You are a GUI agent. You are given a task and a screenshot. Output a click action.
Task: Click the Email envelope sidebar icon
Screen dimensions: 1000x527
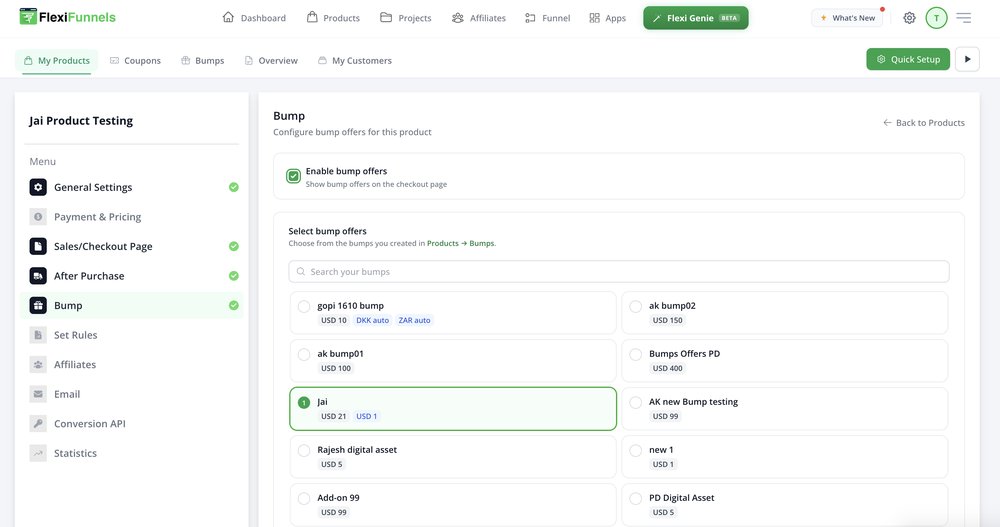point(38,394)
